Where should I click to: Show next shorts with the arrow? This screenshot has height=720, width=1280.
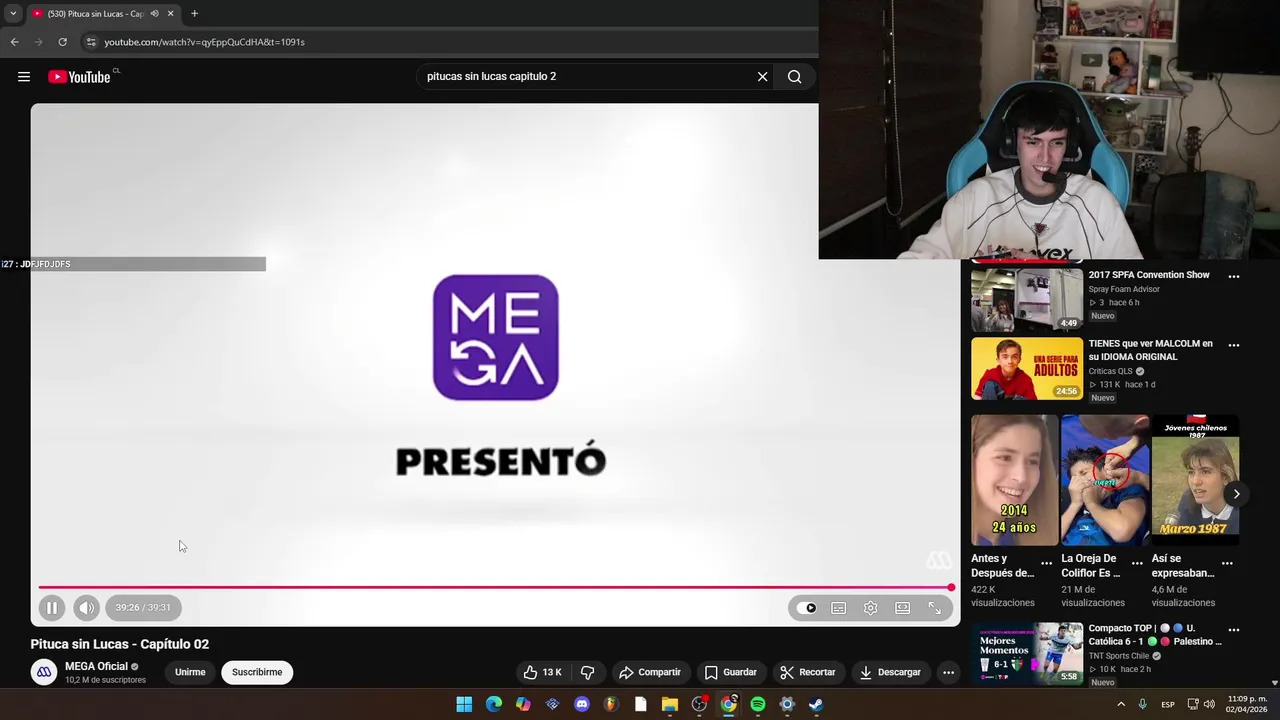(1236, 494)
